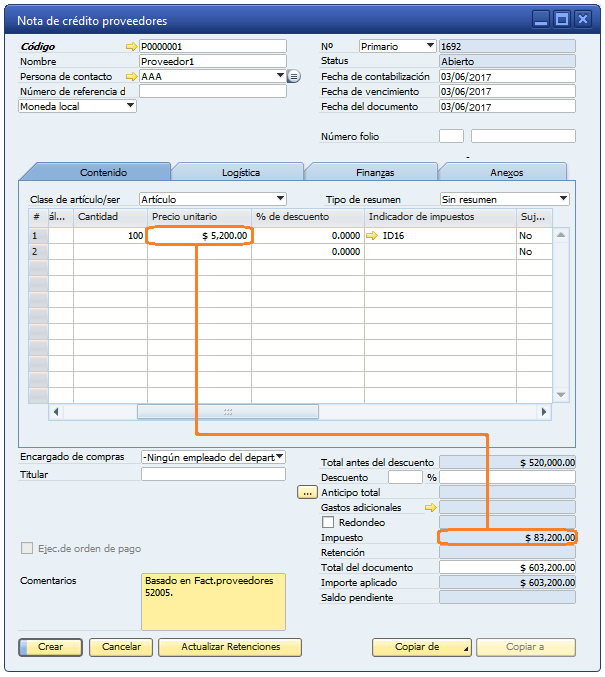The image size is (605, 677).
Task: Click the Comentarios yellow text box
Action: 213,601
